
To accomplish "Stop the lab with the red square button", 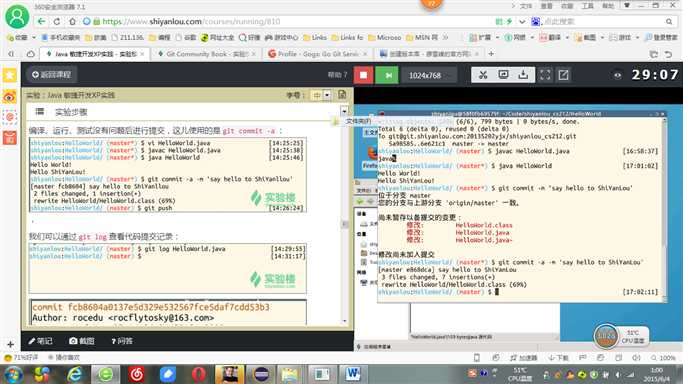I will click(x=363, y=75).
